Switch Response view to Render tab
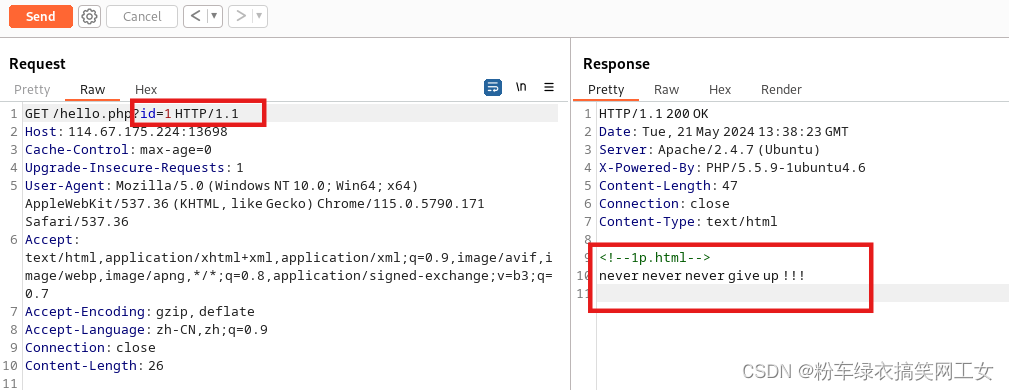Viewport: 1009px width, 390px height. click(781, 89)
